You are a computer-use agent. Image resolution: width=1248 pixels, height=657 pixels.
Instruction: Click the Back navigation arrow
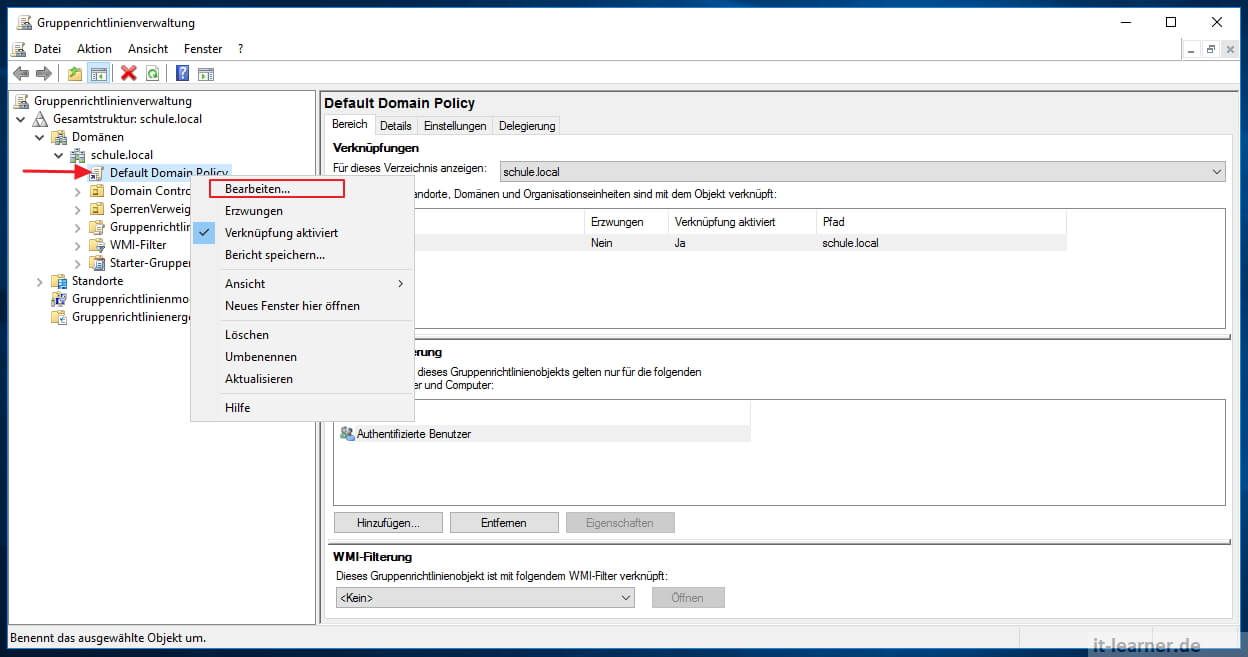pos(20,72)
